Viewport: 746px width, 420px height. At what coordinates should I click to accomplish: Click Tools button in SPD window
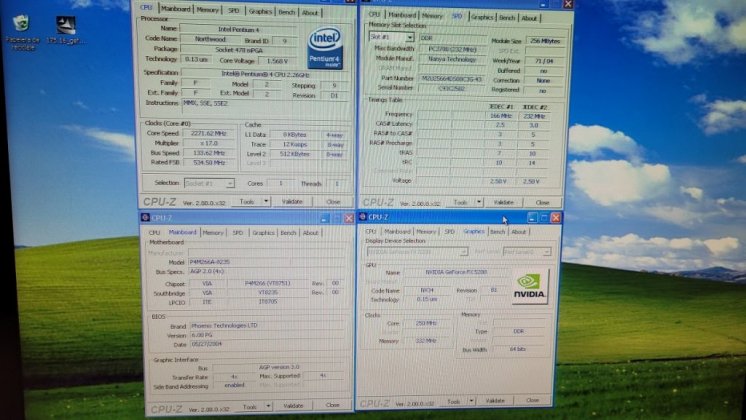click(460, 202)
